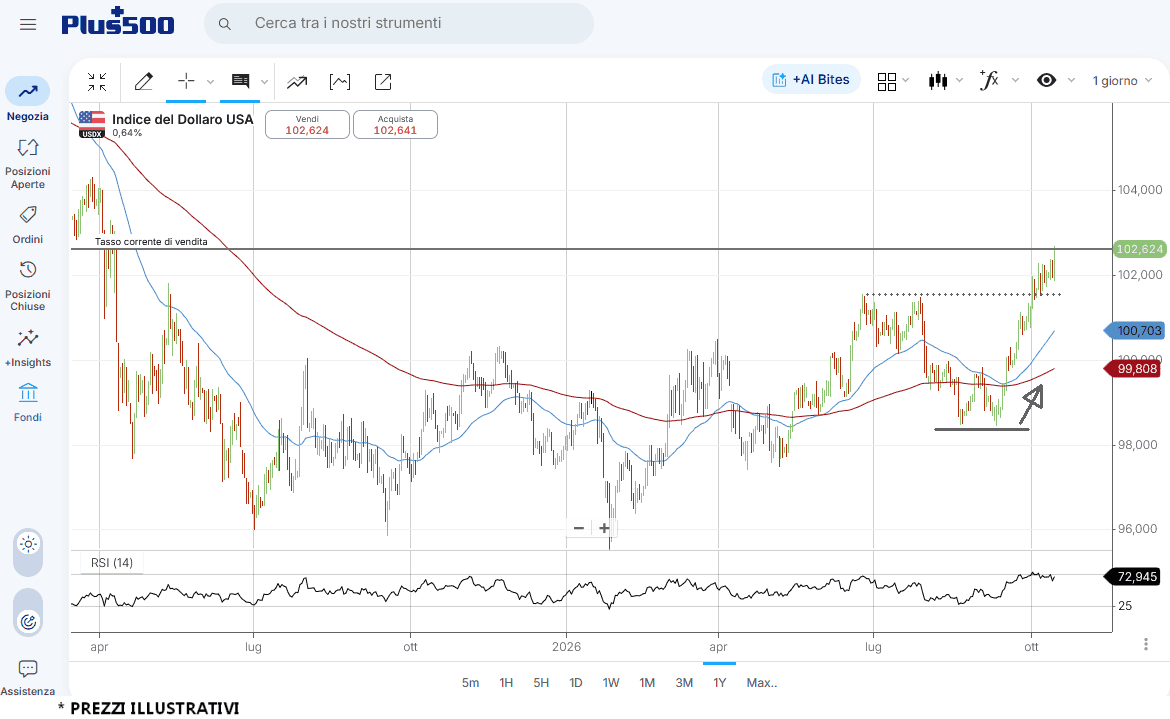Select the 5m timeframe
Viewport: 1170px width, 719px height.
(470, 682)
